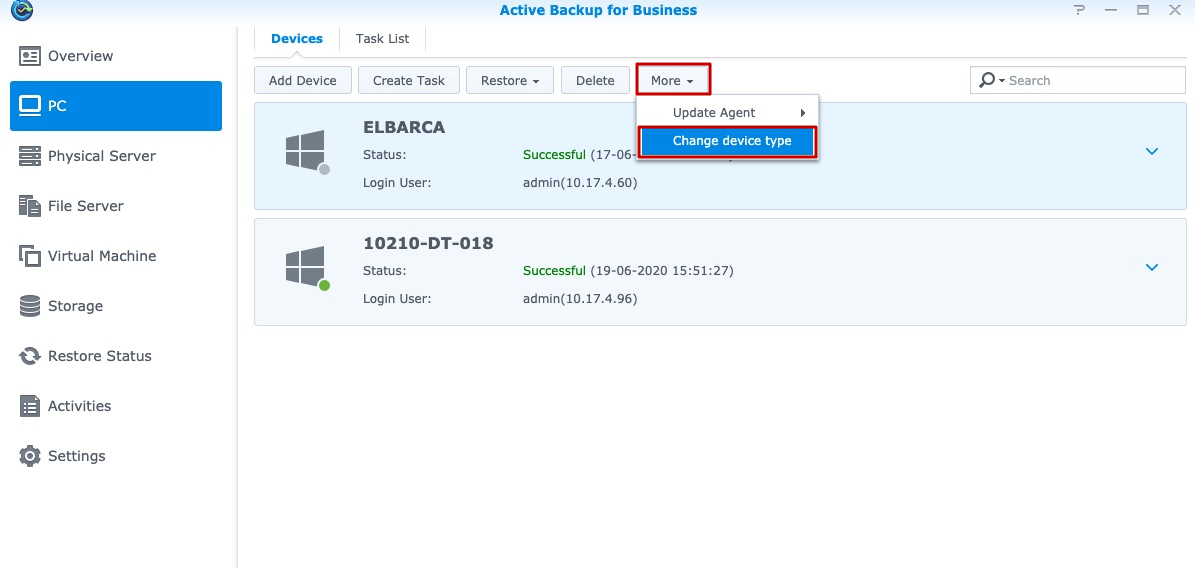1195x568 pixels.
Task: Click the Add Device button
Action: point(303,80)
